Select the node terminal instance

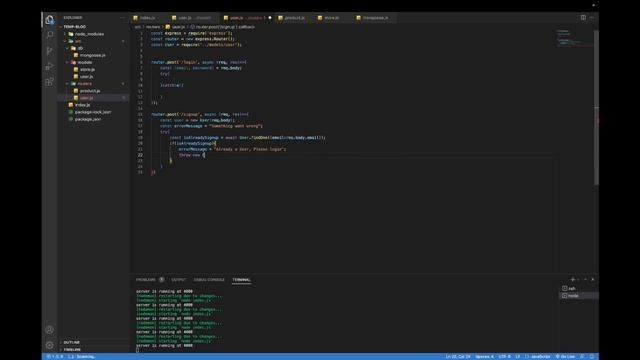578,296
